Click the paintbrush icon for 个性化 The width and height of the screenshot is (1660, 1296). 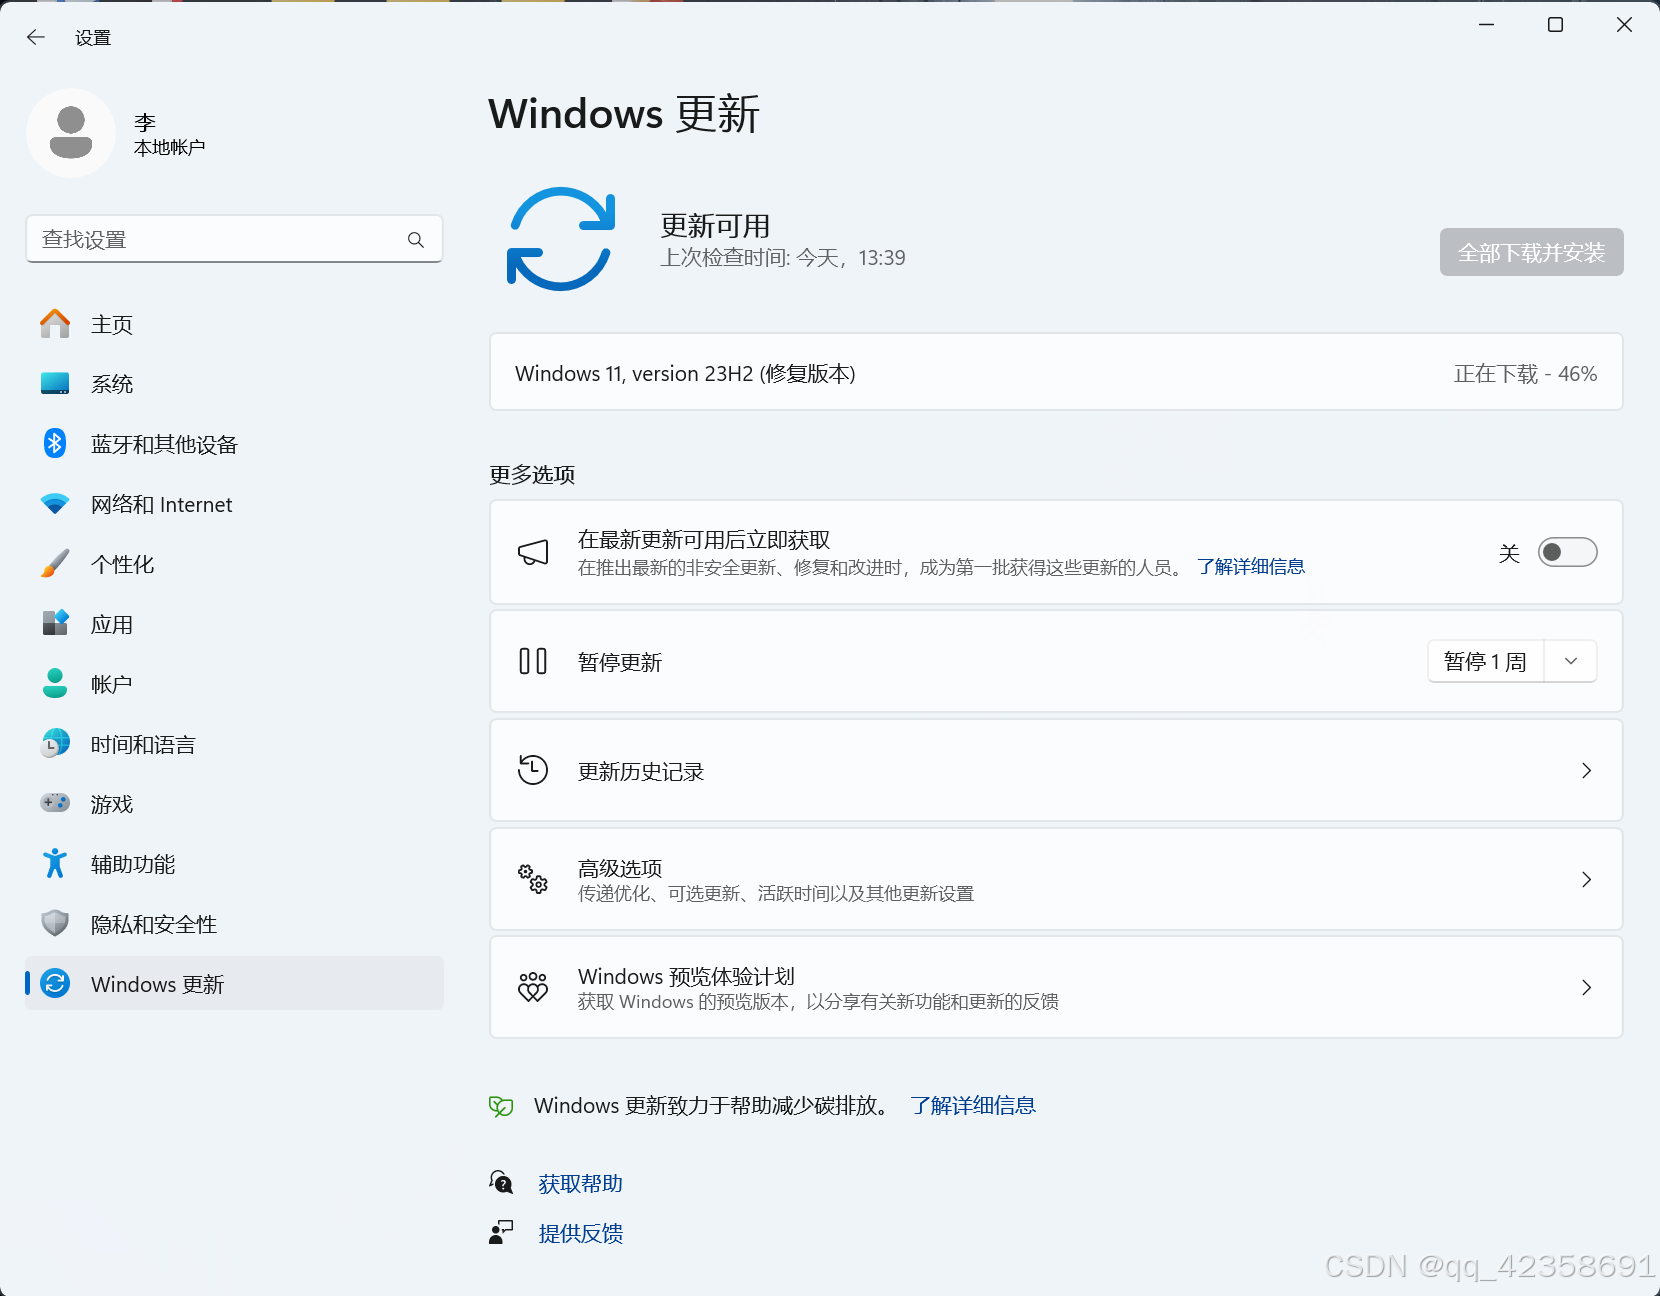tap(55, 564)
